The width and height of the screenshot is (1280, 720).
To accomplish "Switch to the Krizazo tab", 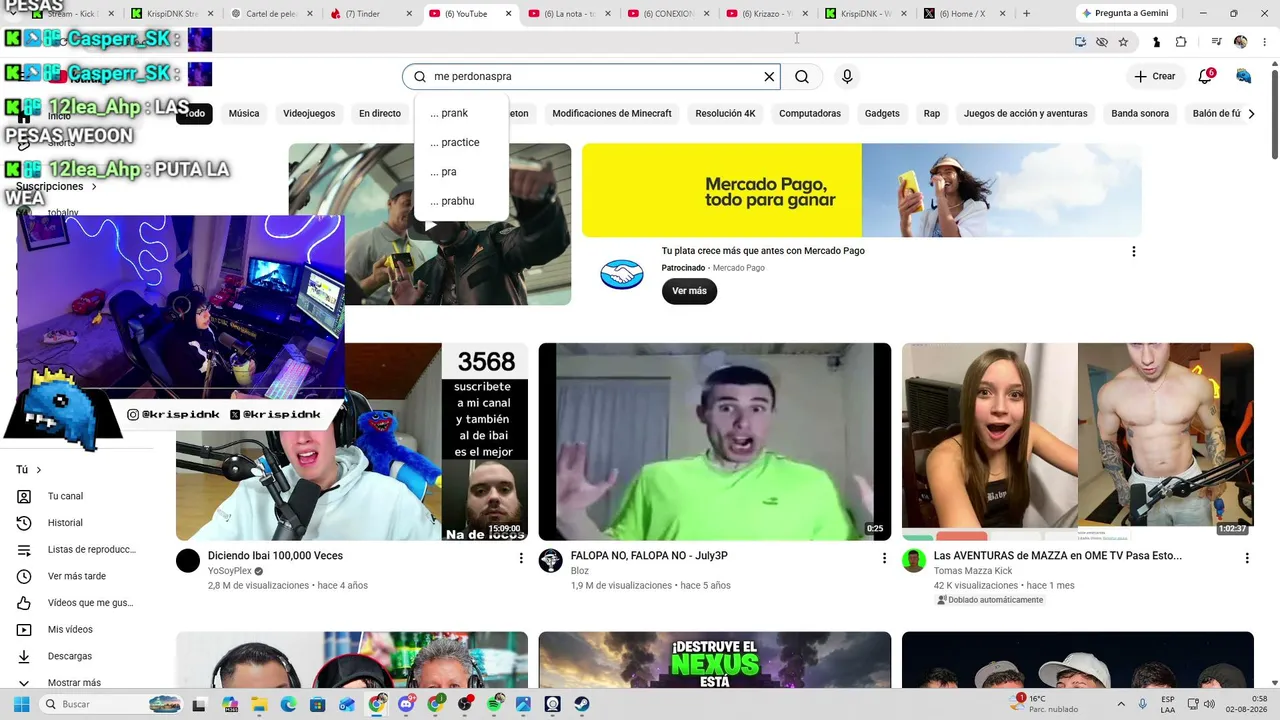I will coord(768,14).
